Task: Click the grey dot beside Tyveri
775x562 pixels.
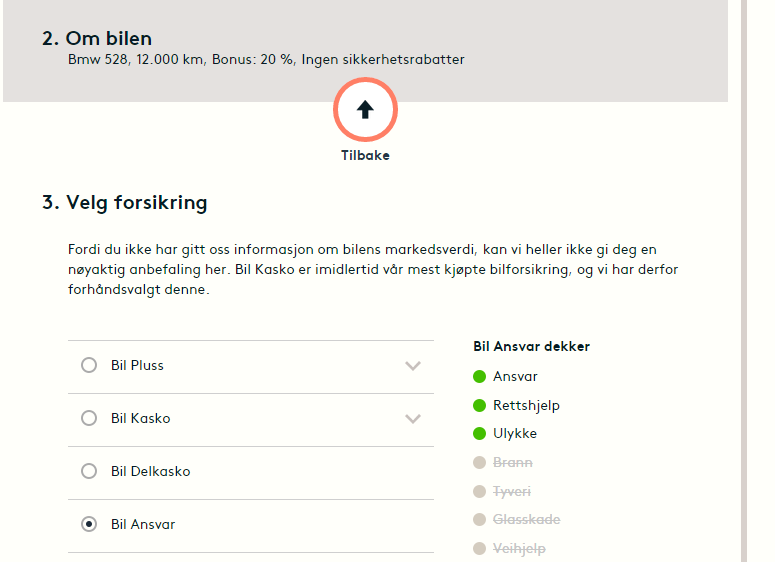Action: 479,491
